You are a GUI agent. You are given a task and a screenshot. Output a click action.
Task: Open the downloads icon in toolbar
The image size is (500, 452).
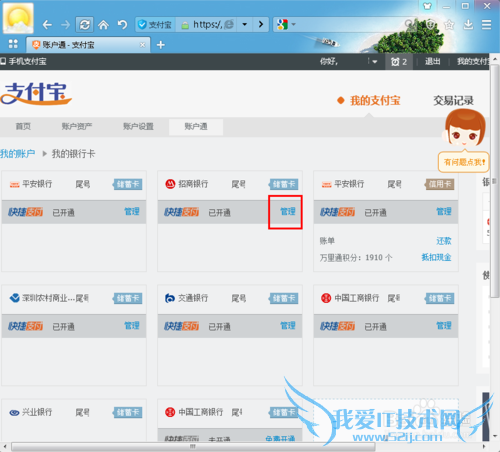coord(468,25)
